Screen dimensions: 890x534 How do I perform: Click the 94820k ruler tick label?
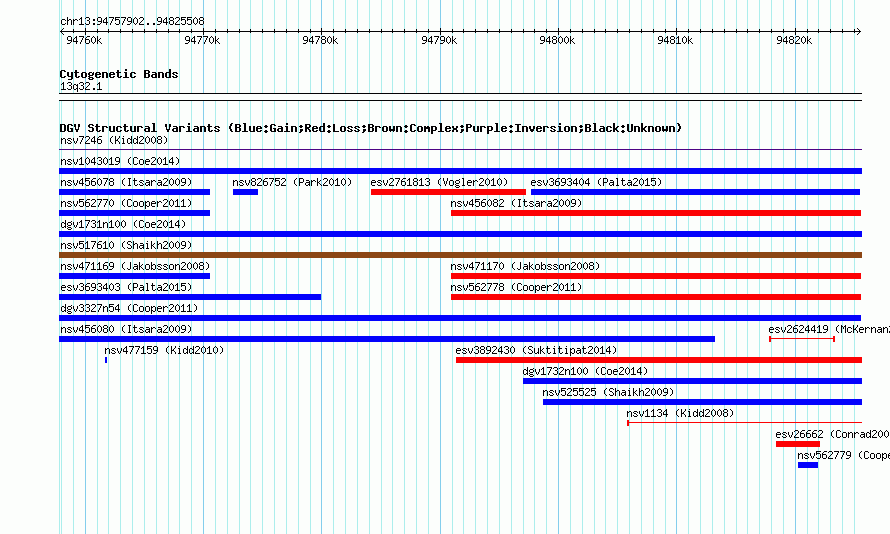794,40
